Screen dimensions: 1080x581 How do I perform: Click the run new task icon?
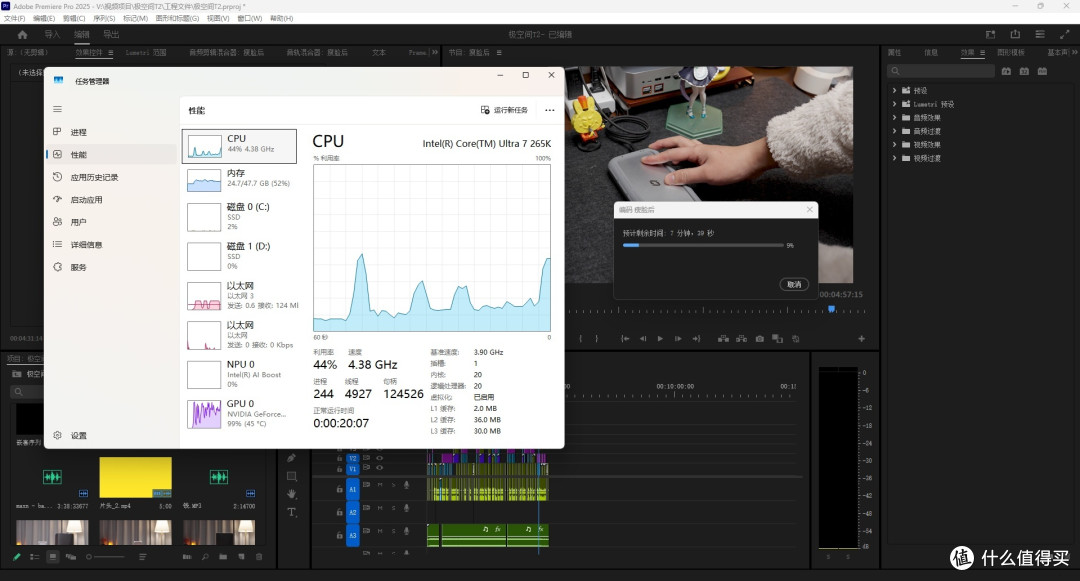click(485, 110)
